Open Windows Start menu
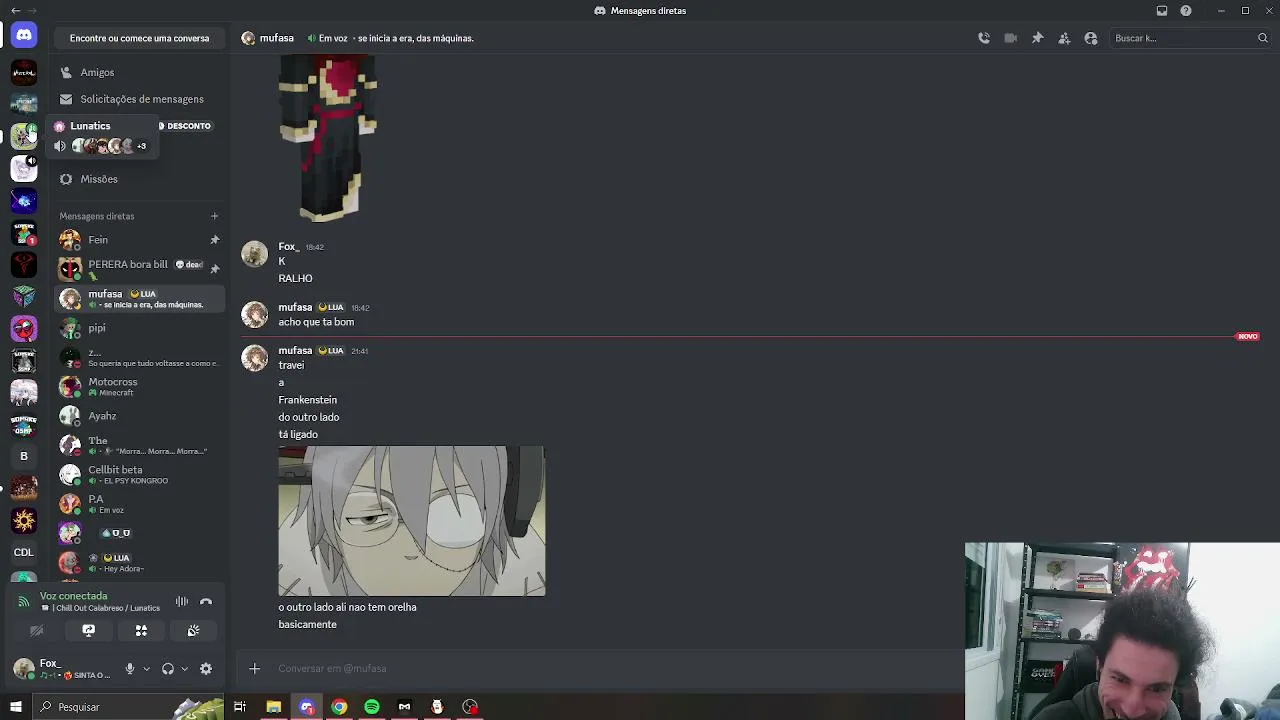Screen dimensions: 1280x720 (15, 707)
